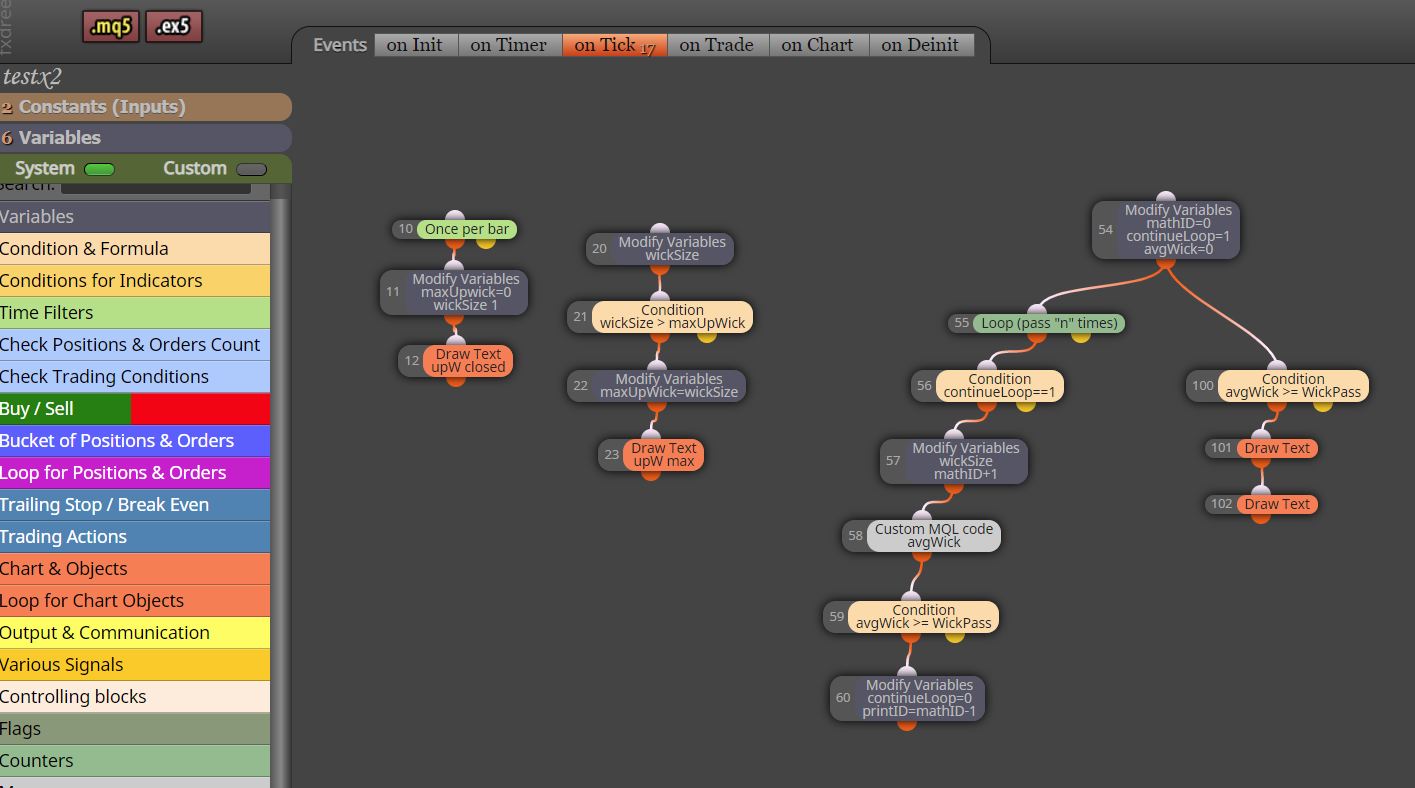The height and width of the screenshot is (788, 1415).
Task: Expand the Conditions for Indicators category
Action: point(135,281)
